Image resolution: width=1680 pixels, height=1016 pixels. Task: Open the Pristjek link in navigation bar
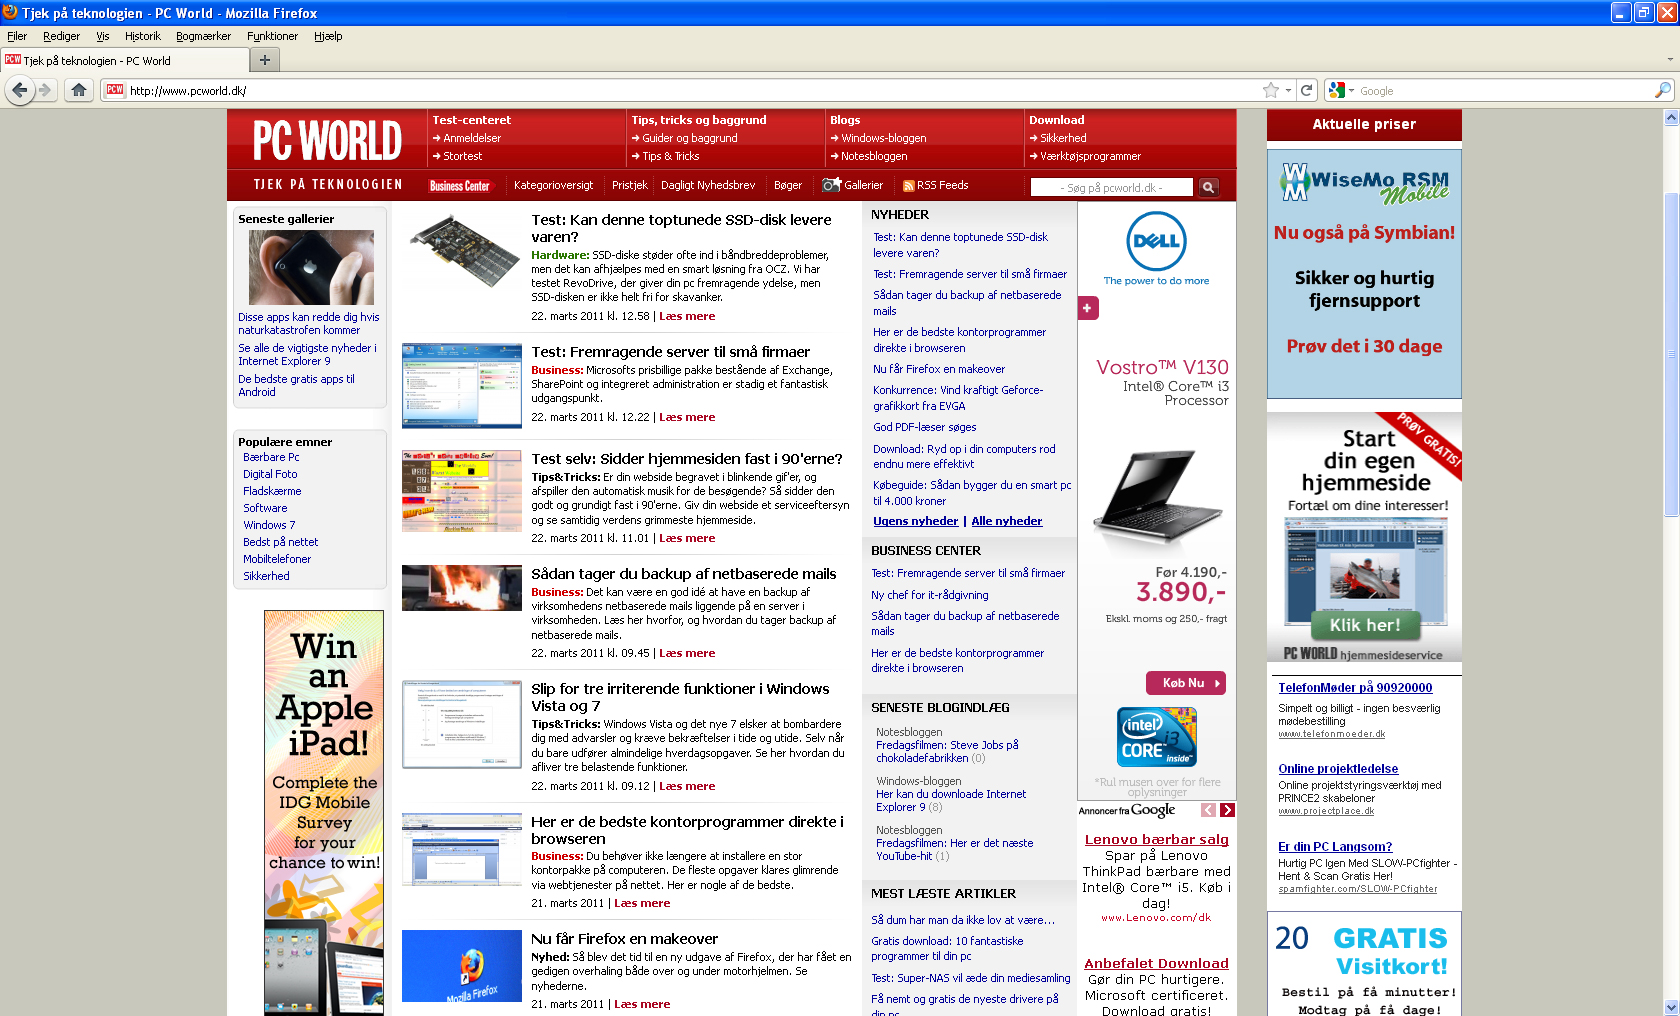pyautogui.click(x=630, y=185)
